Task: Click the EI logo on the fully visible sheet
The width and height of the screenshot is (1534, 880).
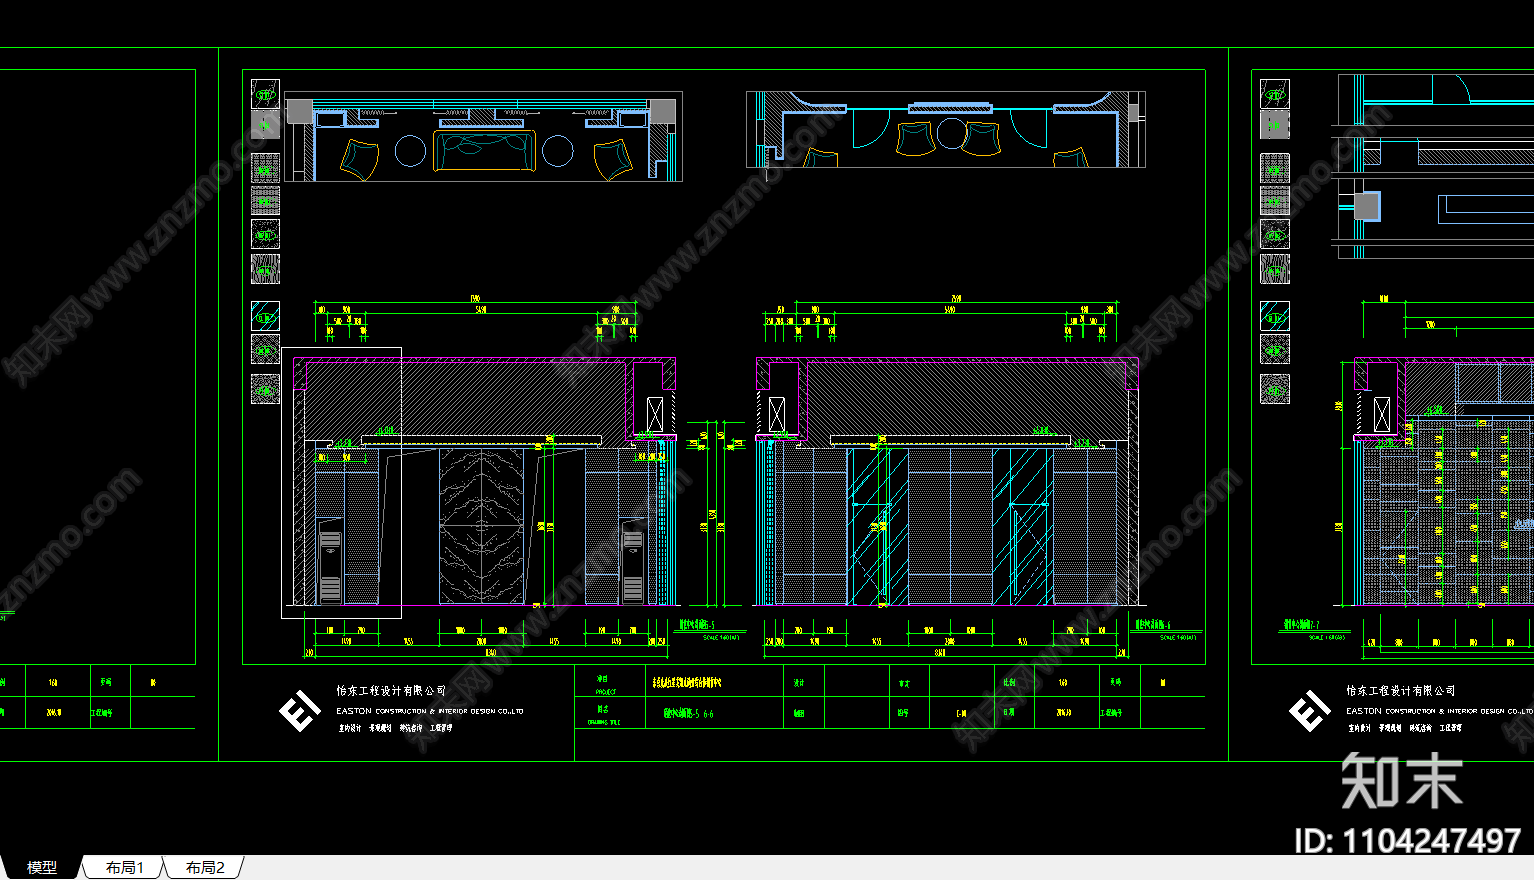Action: coord(299,711)
